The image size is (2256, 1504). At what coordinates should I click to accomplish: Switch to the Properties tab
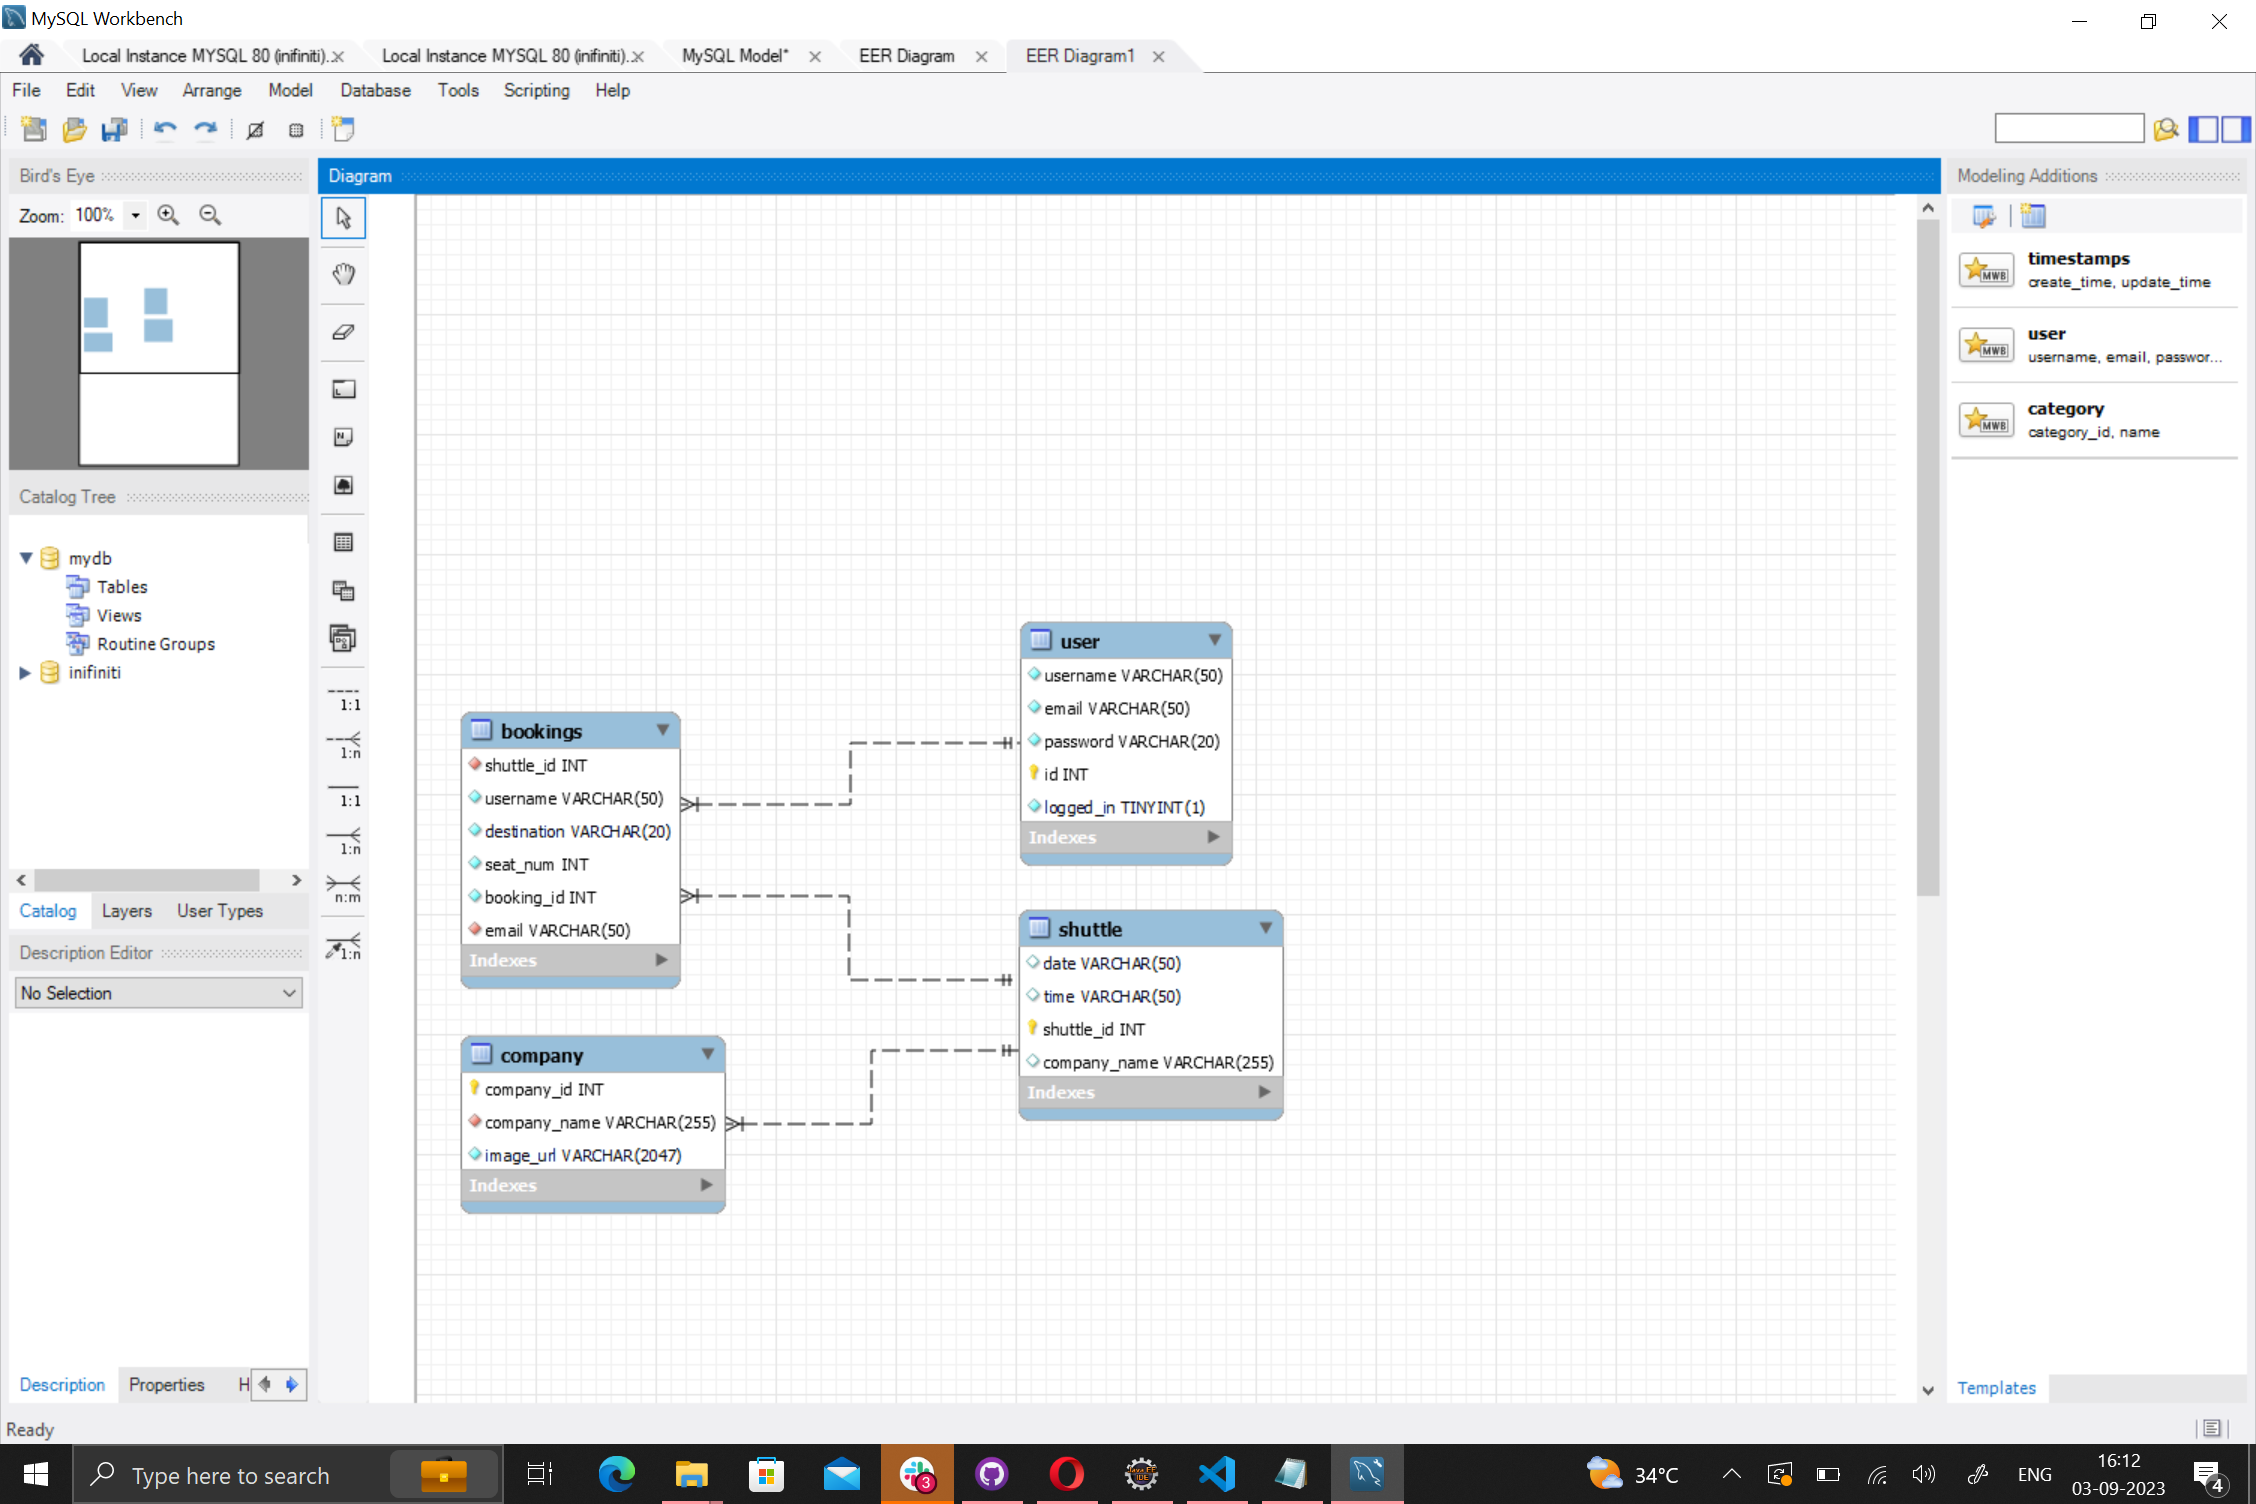tap(166, 1385)
